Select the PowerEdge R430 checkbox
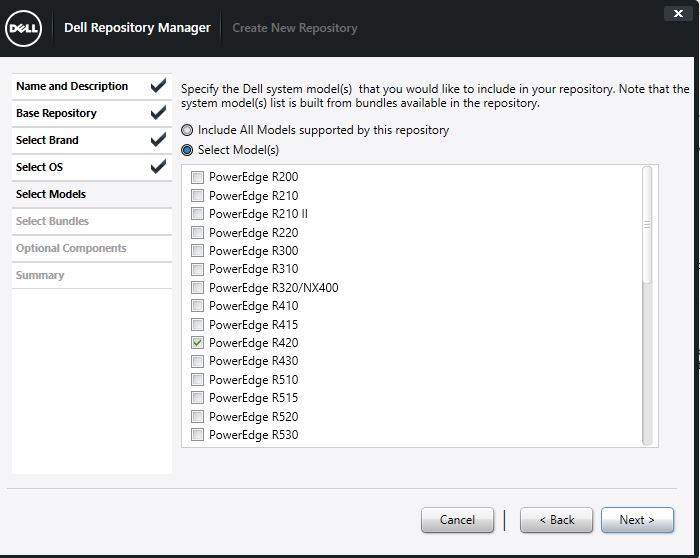Screen dimensions: 700x558 point(197,361)
